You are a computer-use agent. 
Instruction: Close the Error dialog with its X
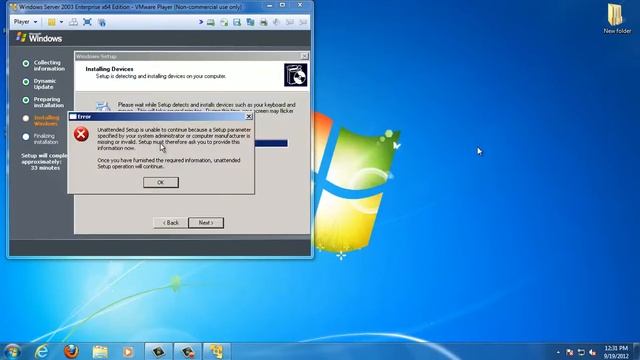click(x=249, y=117)
